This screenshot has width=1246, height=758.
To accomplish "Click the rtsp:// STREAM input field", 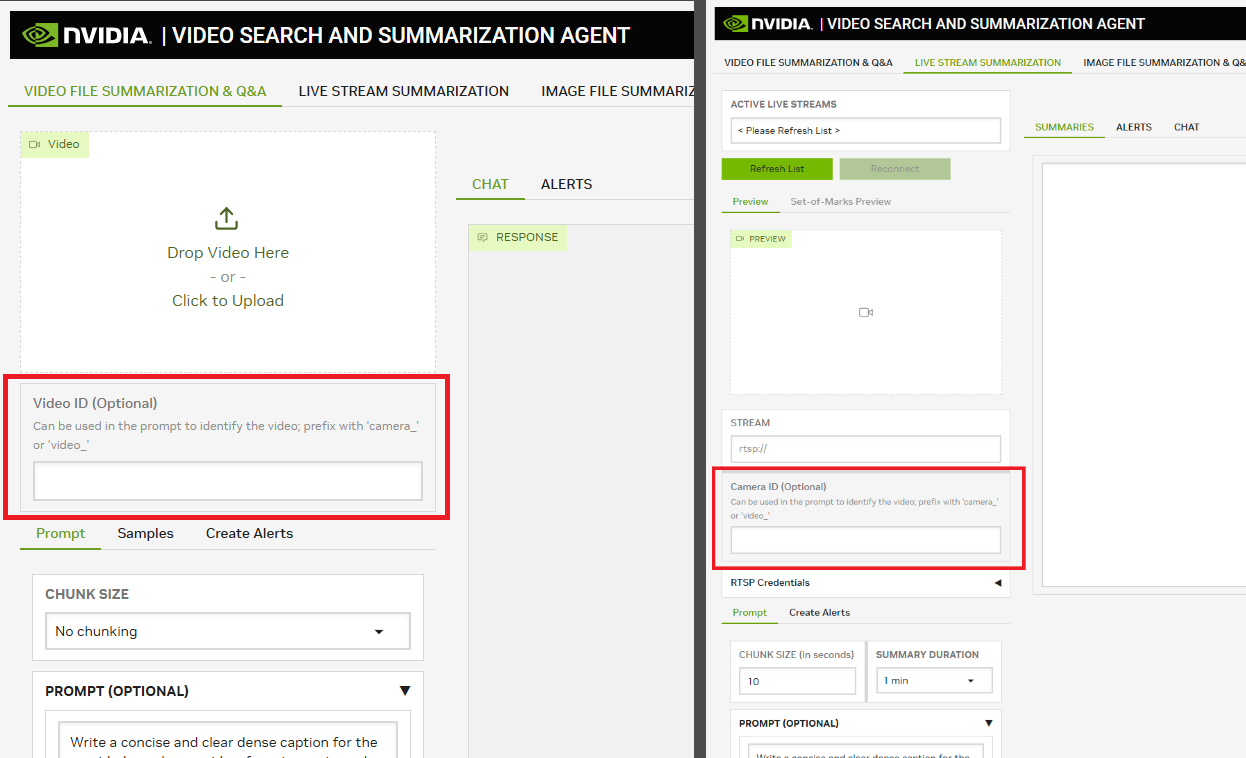I will [x=864, y=448].
